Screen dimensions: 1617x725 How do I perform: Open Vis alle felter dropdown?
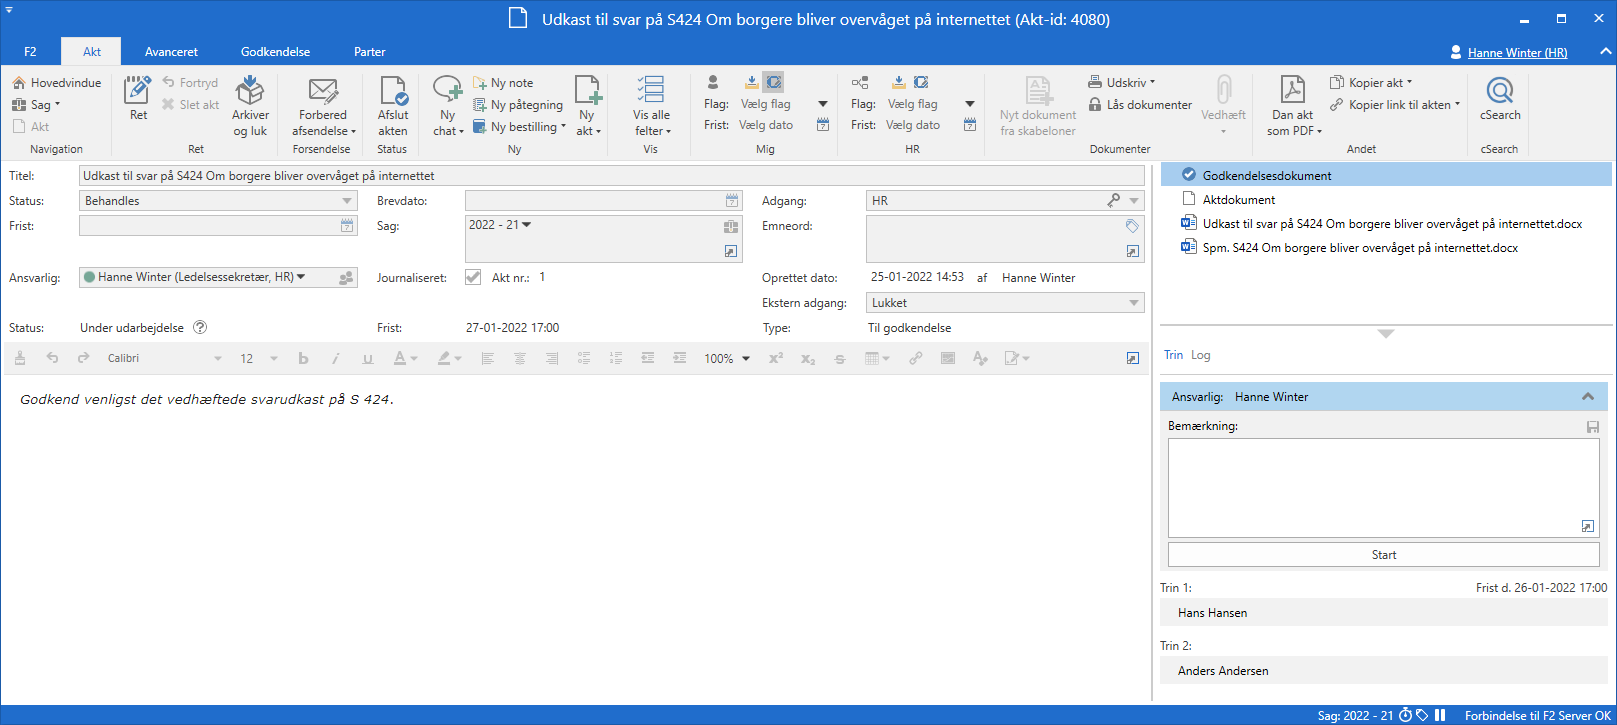[651, 106]
